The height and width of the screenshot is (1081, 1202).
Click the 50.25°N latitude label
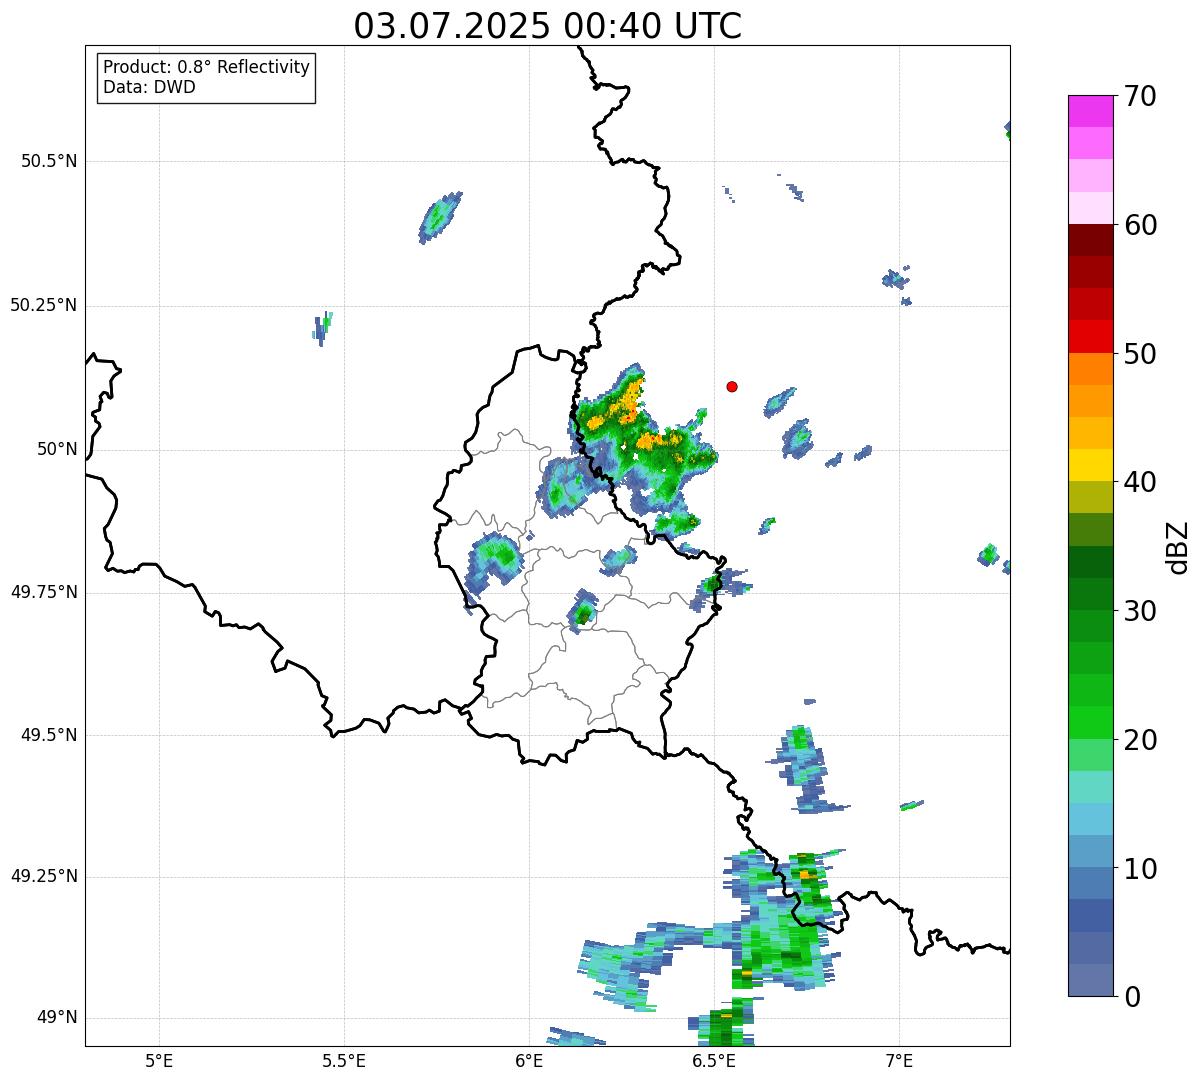tap(44, 305)
